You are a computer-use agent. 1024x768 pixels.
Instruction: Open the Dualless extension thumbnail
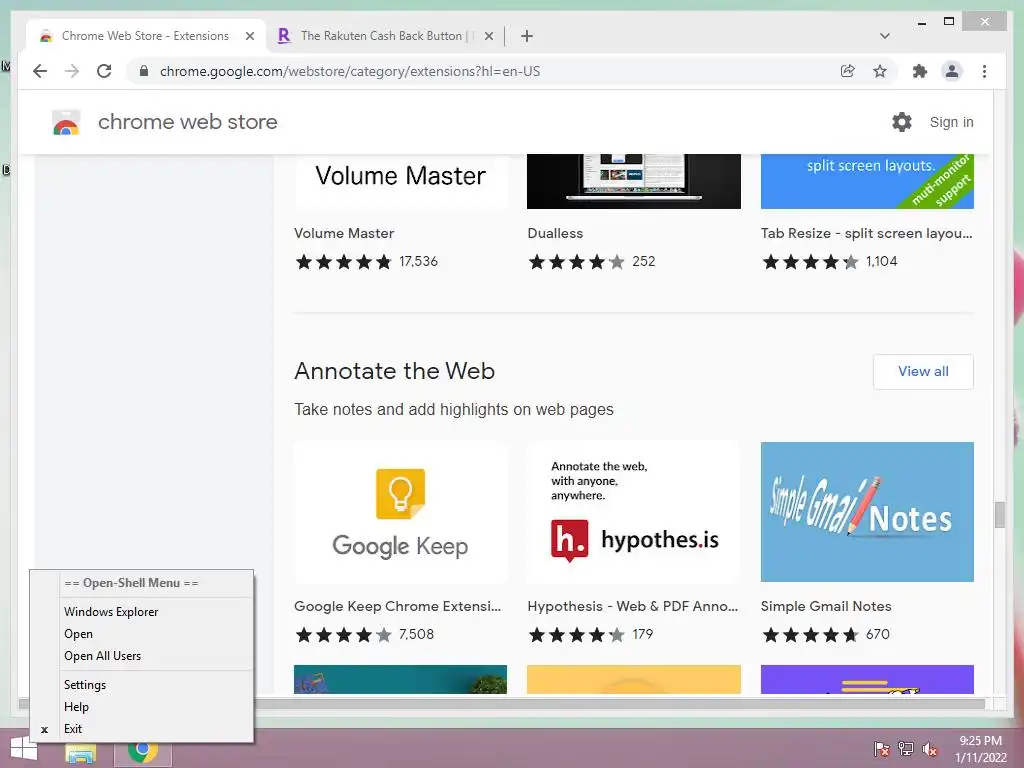(634, 182)
